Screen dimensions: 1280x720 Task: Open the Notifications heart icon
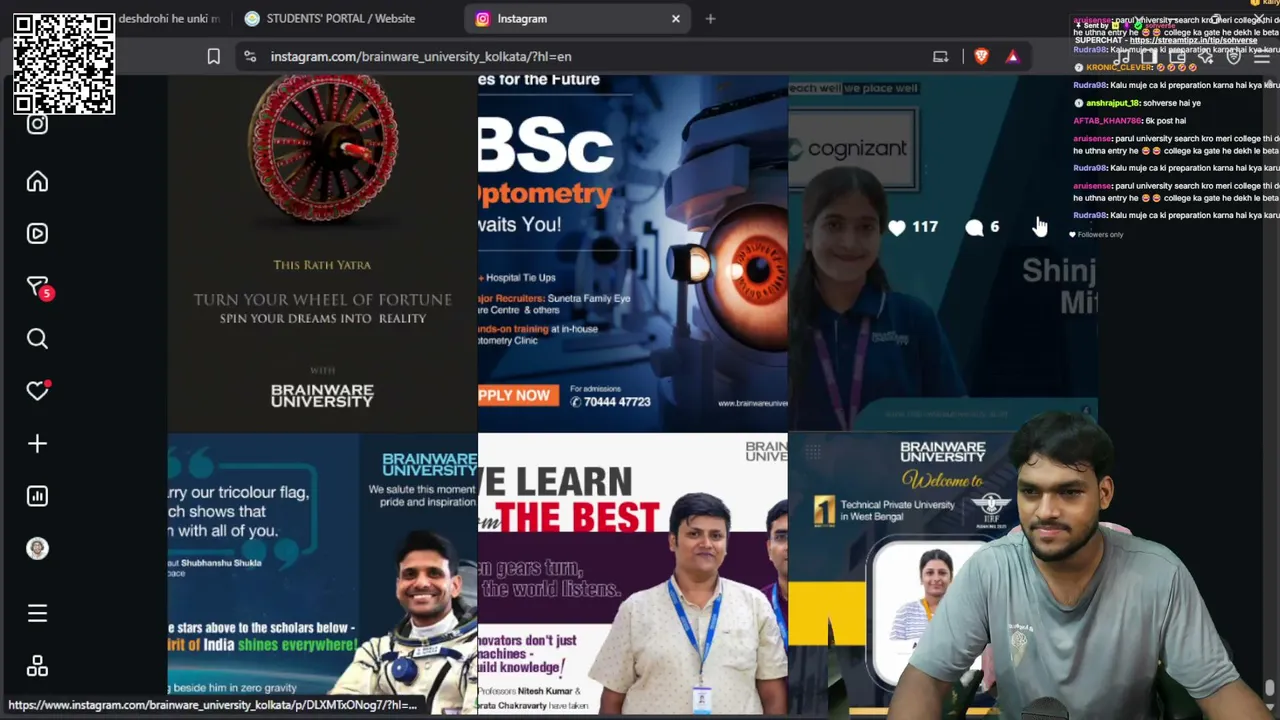pyautogui.click(x=38, y=391)
